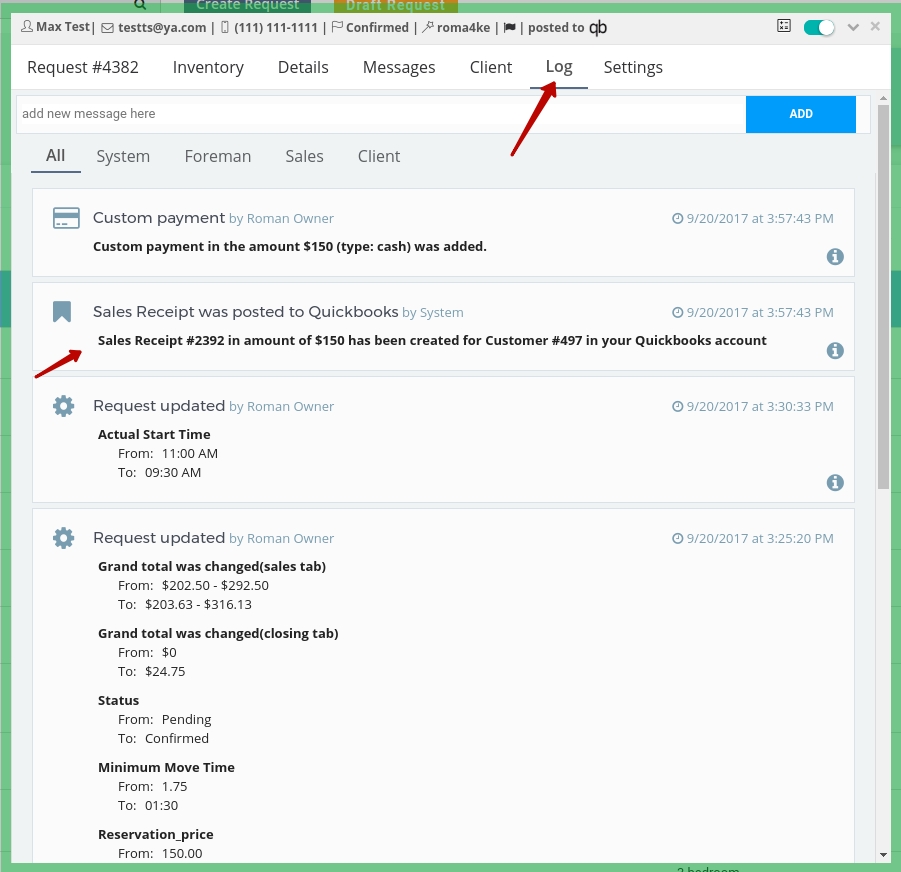The height and width of the screenshot is (872, 901).
Task: Click 'Grand total was changed(closing tab)' heading
Action: pos(218,633)
